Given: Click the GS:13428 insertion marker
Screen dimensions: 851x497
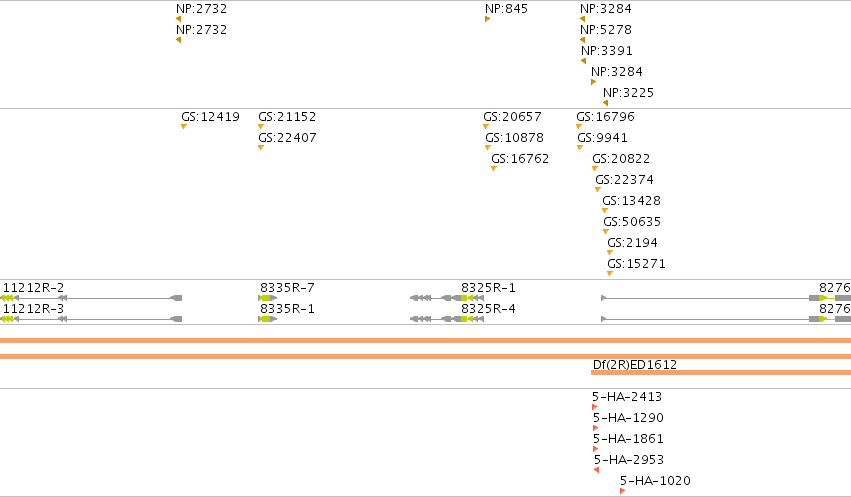Looking at the screenshot, I should click(x=605, y=211).
